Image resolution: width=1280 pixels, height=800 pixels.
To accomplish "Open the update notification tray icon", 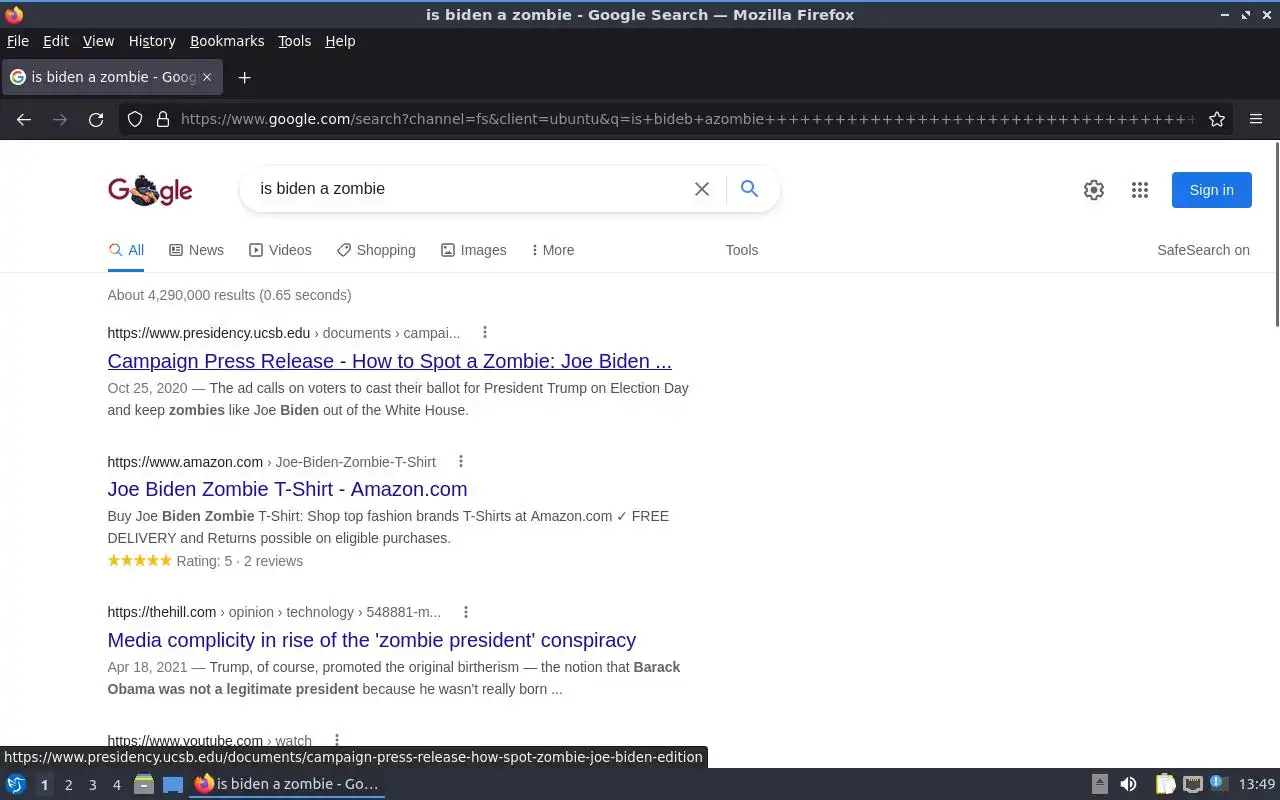I will pos(1218,784).
